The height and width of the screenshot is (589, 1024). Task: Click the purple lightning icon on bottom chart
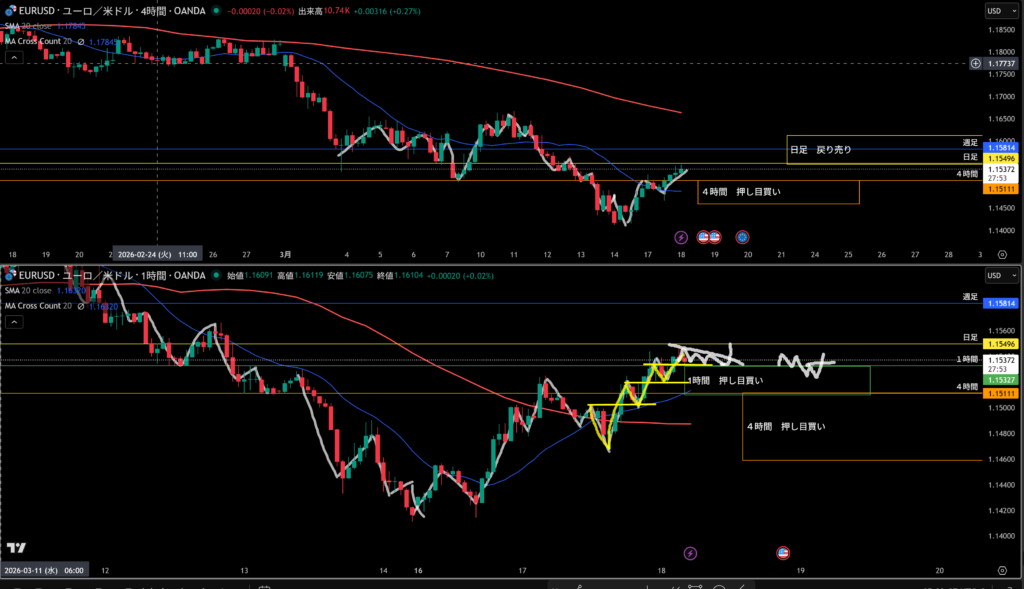coord(690,552)
